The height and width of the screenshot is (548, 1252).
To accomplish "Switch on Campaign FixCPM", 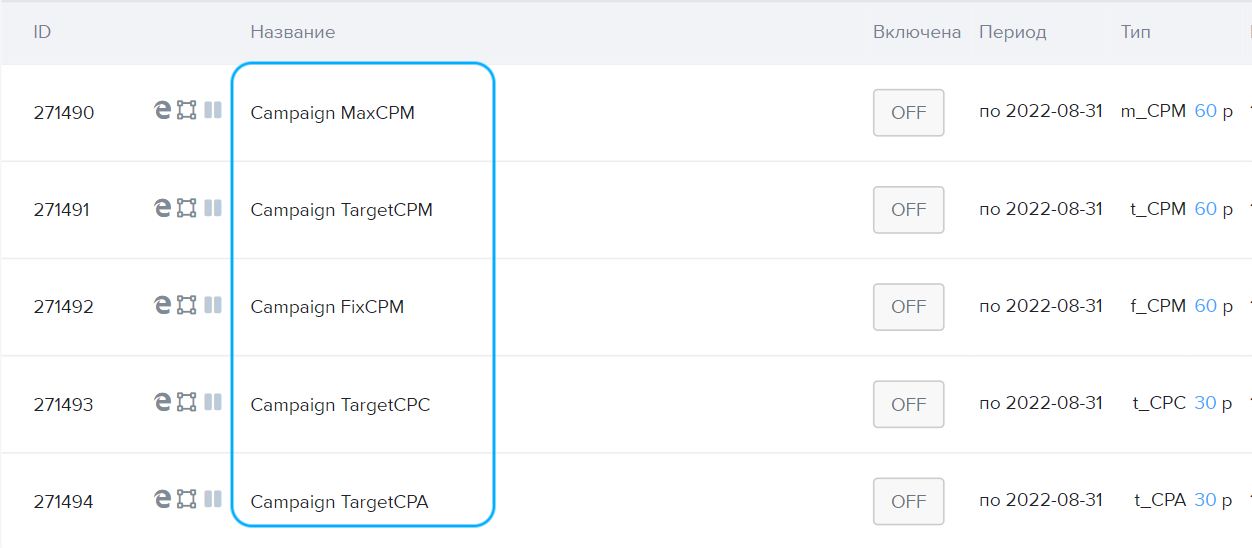I will 908,307.
